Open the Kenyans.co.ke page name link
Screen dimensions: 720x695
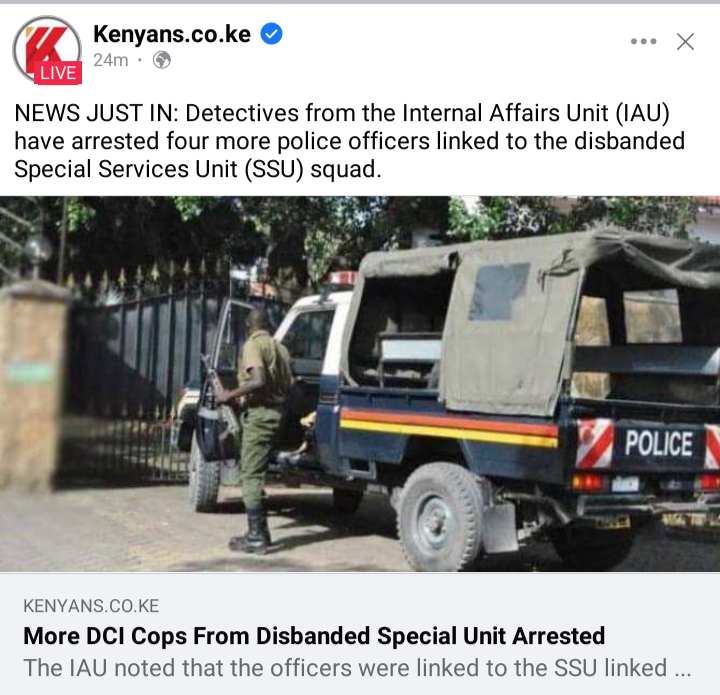pyautogui.click(x=172, y=34)
